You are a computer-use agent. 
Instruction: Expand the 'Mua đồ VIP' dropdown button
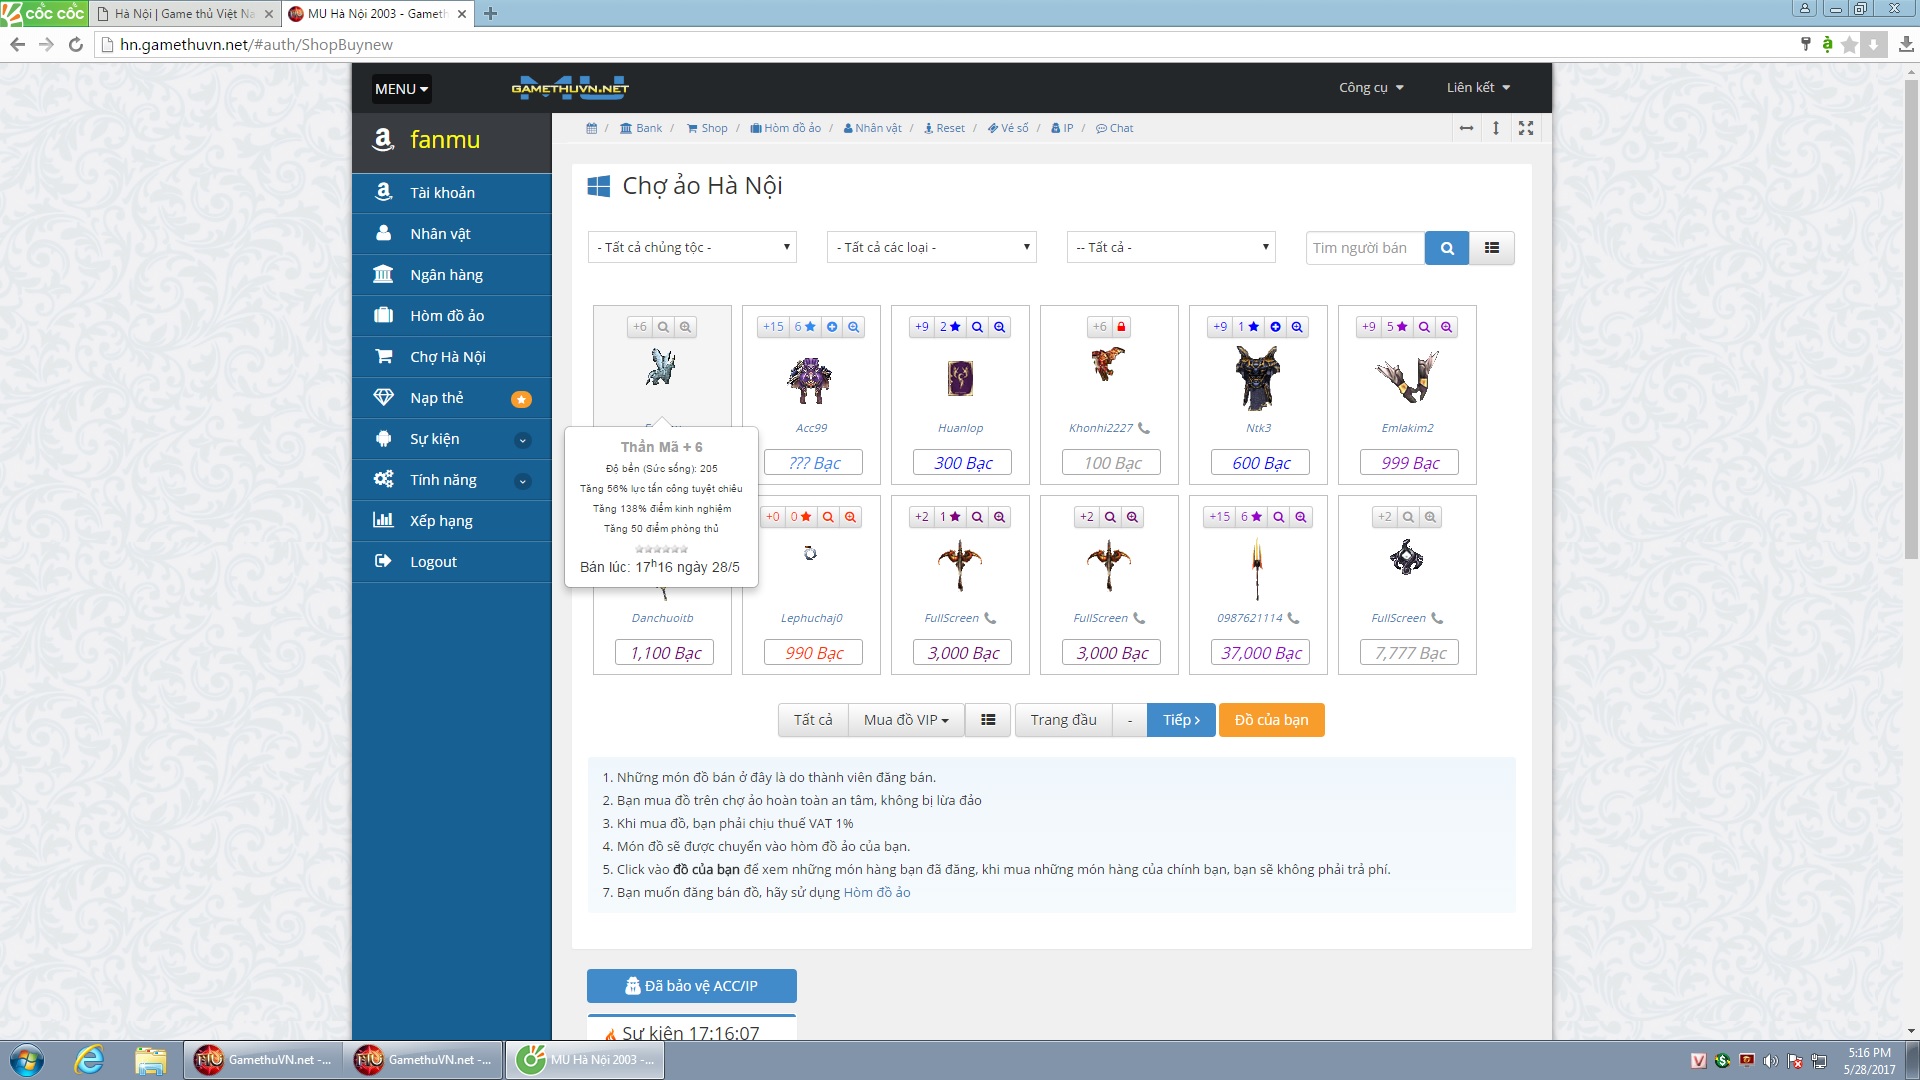pyautogui.click(x=906, y=720)
